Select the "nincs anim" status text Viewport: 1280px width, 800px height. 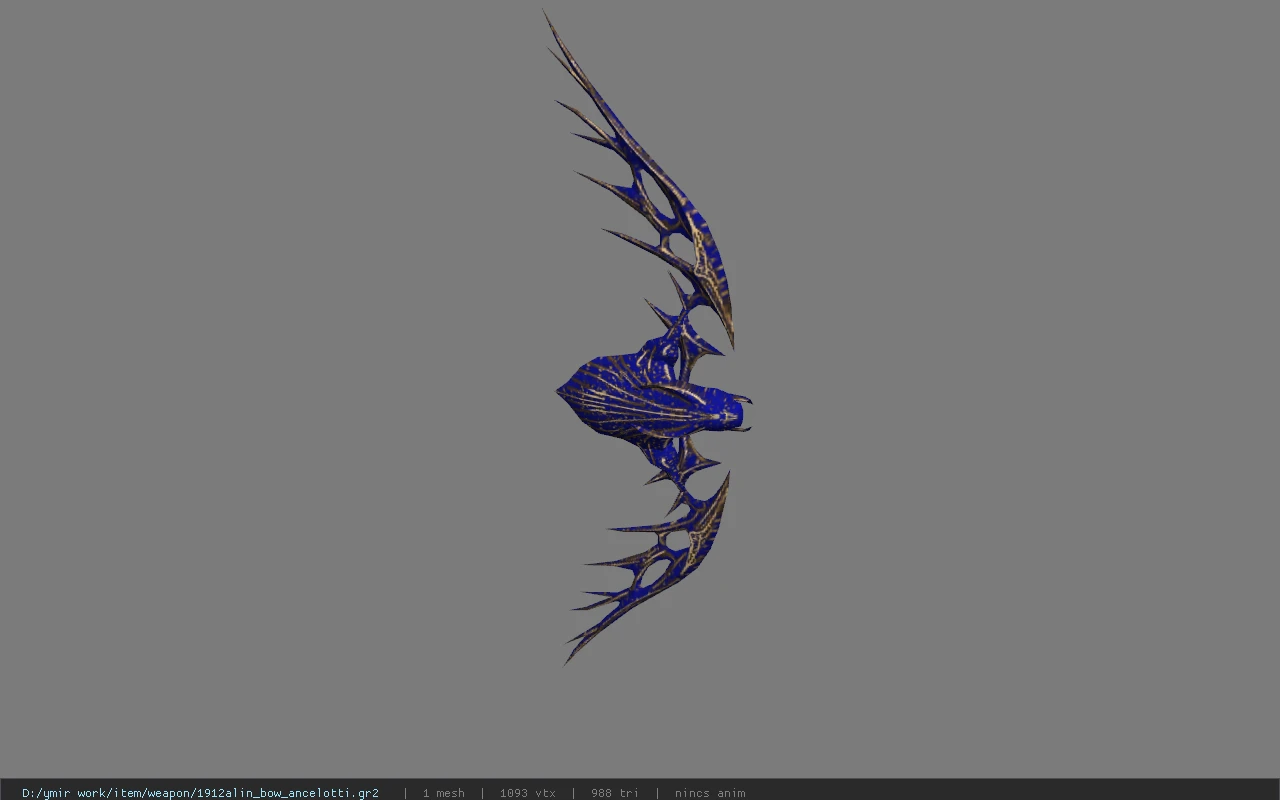(x=710, y=793)
